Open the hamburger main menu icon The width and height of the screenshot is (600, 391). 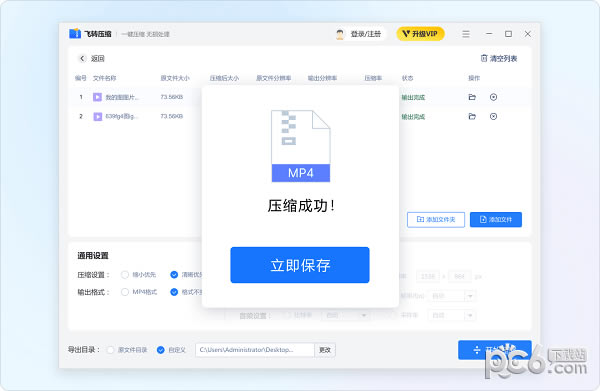[x=466, y=34]
